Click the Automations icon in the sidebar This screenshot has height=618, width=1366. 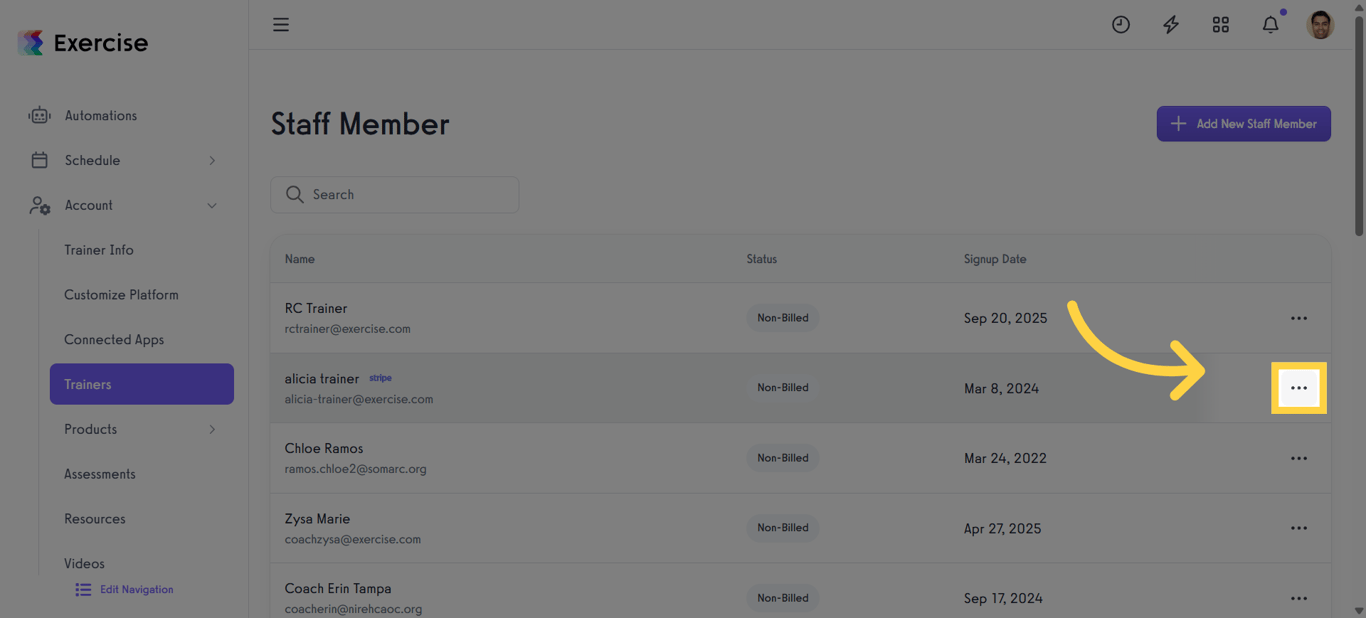coord(39,115)
